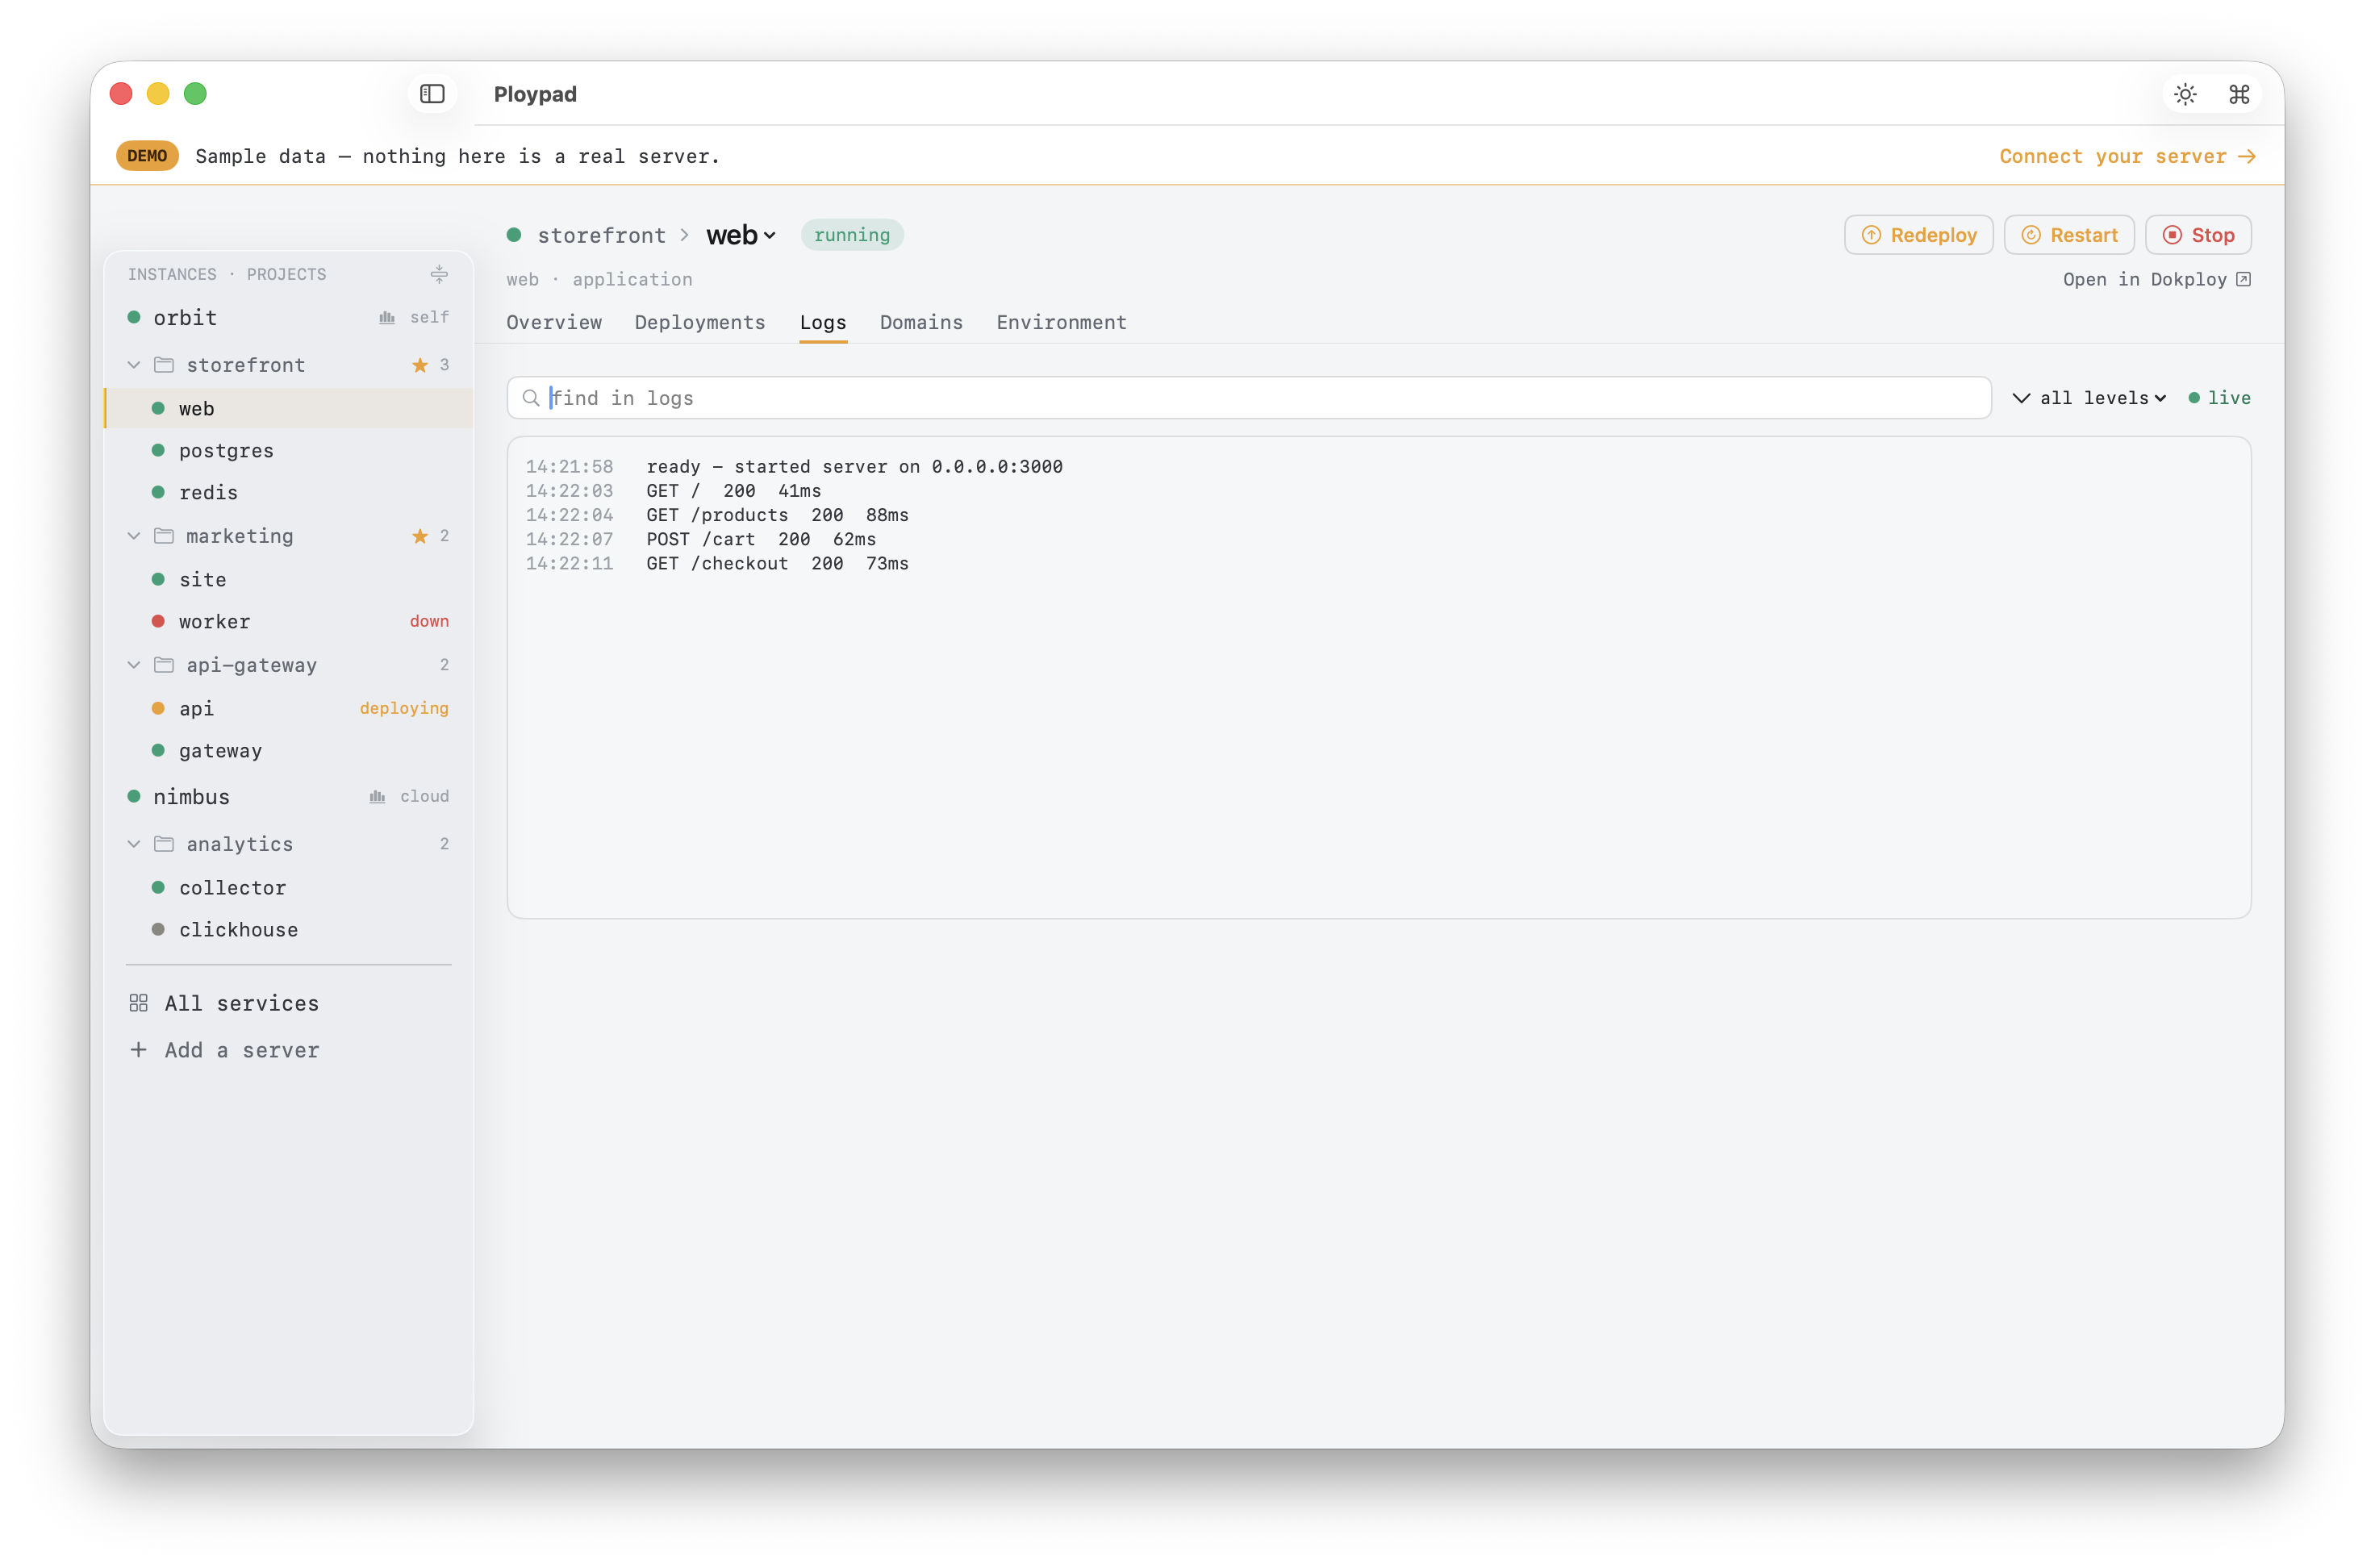Click log line 'GET /checkout 200 73ms'
The image size is (2375, 1568).
pos(777,564)
